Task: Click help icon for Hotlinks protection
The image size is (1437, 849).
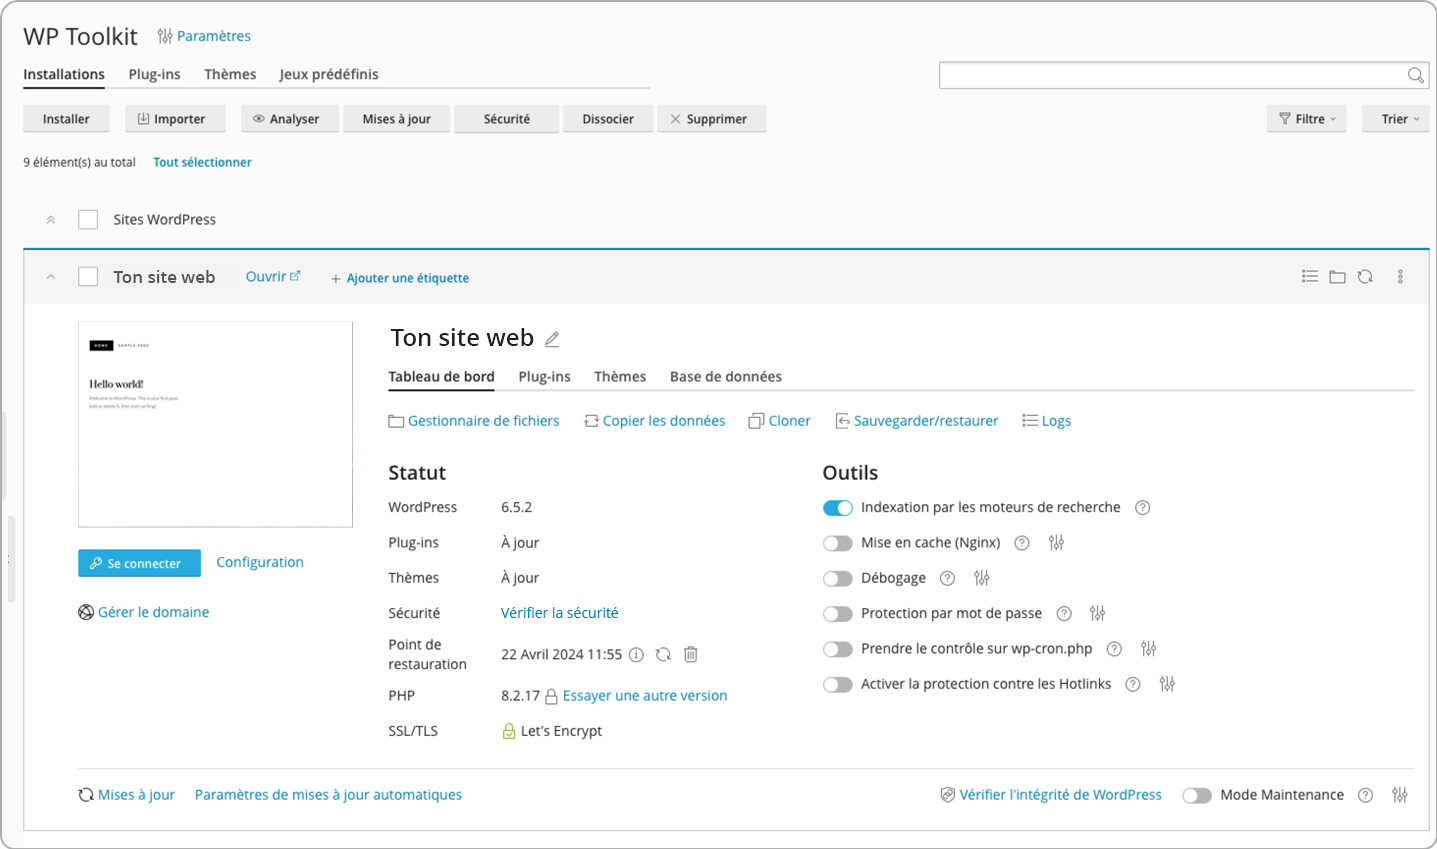Action: [x=1133, y=684]
